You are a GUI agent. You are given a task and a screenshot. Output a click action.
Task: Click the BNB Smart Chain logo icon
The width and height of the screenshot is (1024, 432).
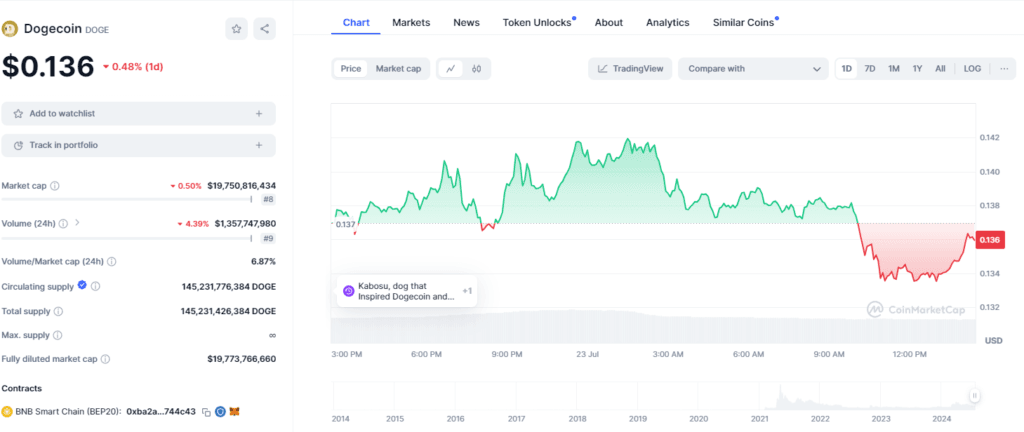[x=7, y=412]
